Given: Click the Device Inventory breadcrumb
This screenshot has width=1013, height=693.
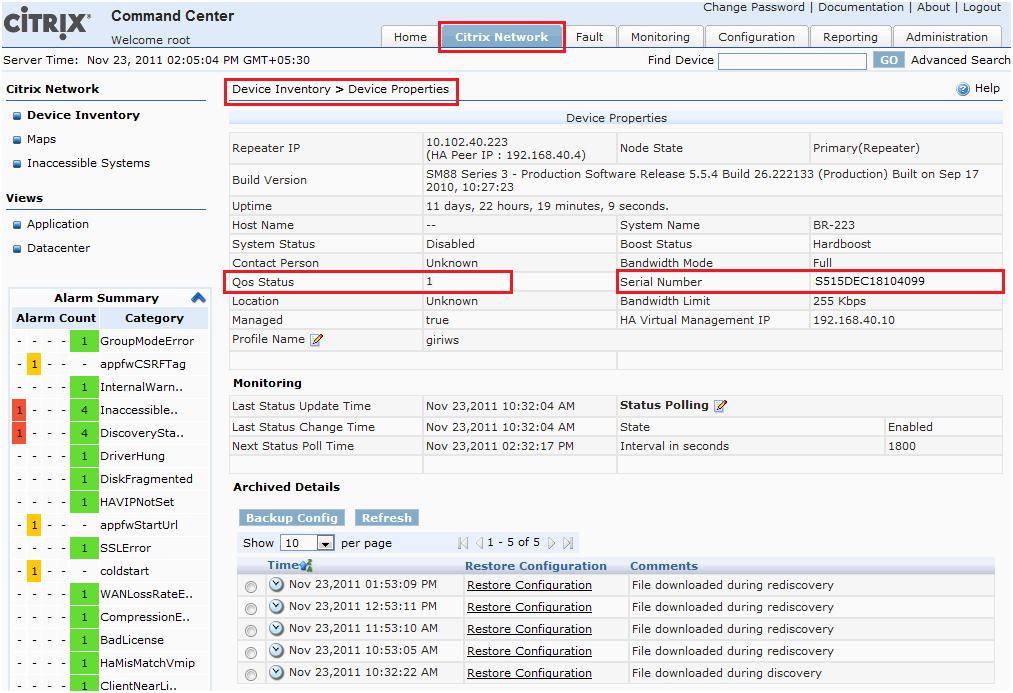Looking at the screenshot, I should 281,89.
